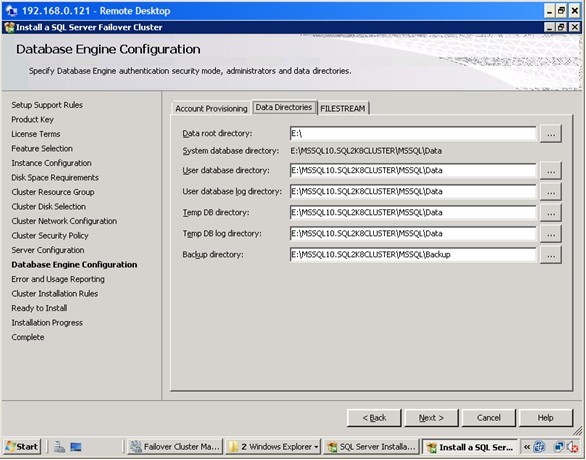Browse for the Temp DB directory
This screenshot has width=586, height=460.
point(550,213)
